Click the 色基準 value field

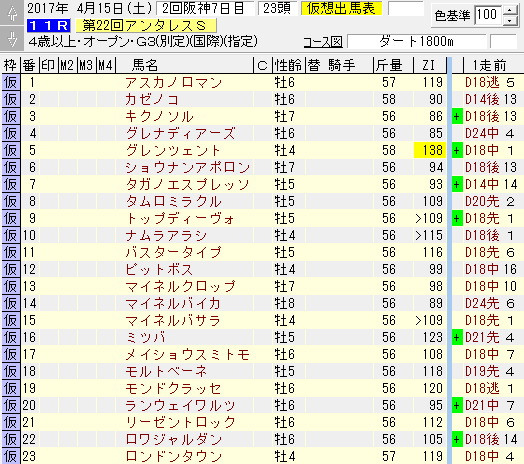point(488,15)
